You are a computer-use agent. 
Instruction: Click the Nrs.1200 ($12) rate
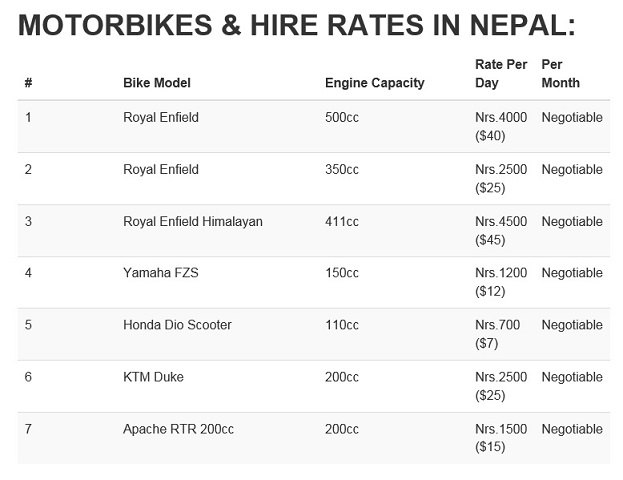click(x=501, y=282)
